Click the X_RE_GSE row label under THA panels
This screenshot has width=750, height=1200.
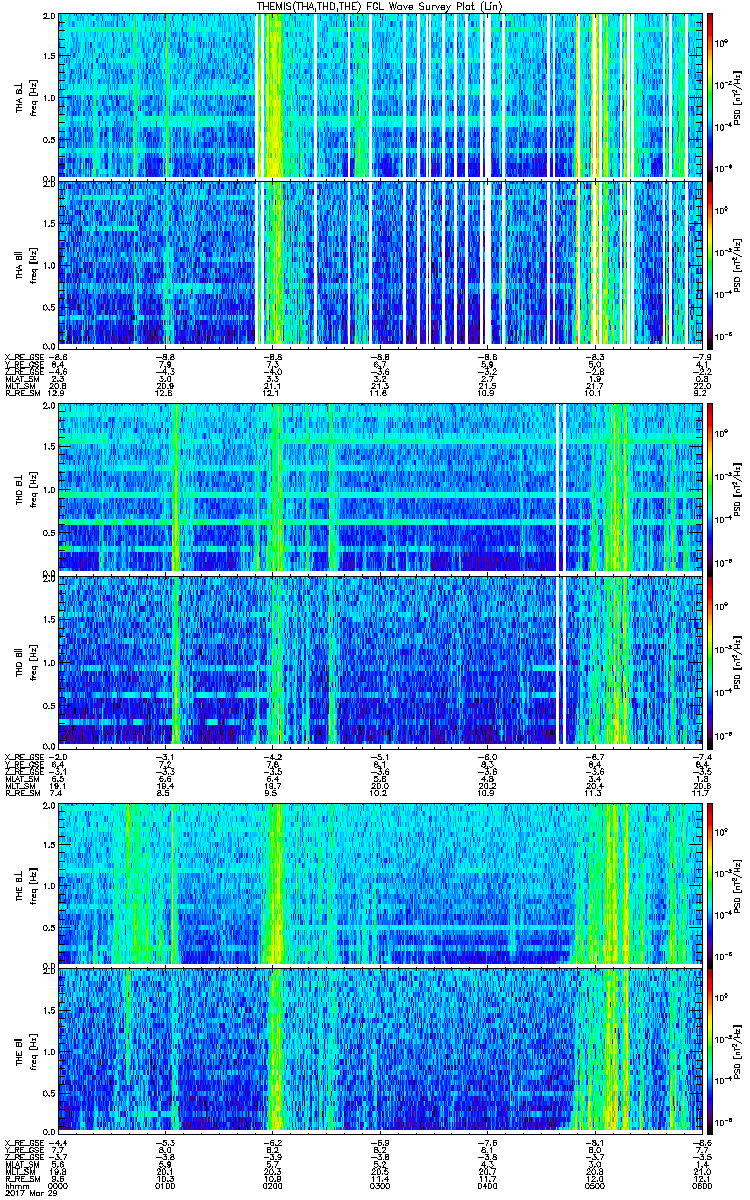(x=23, y=356)
